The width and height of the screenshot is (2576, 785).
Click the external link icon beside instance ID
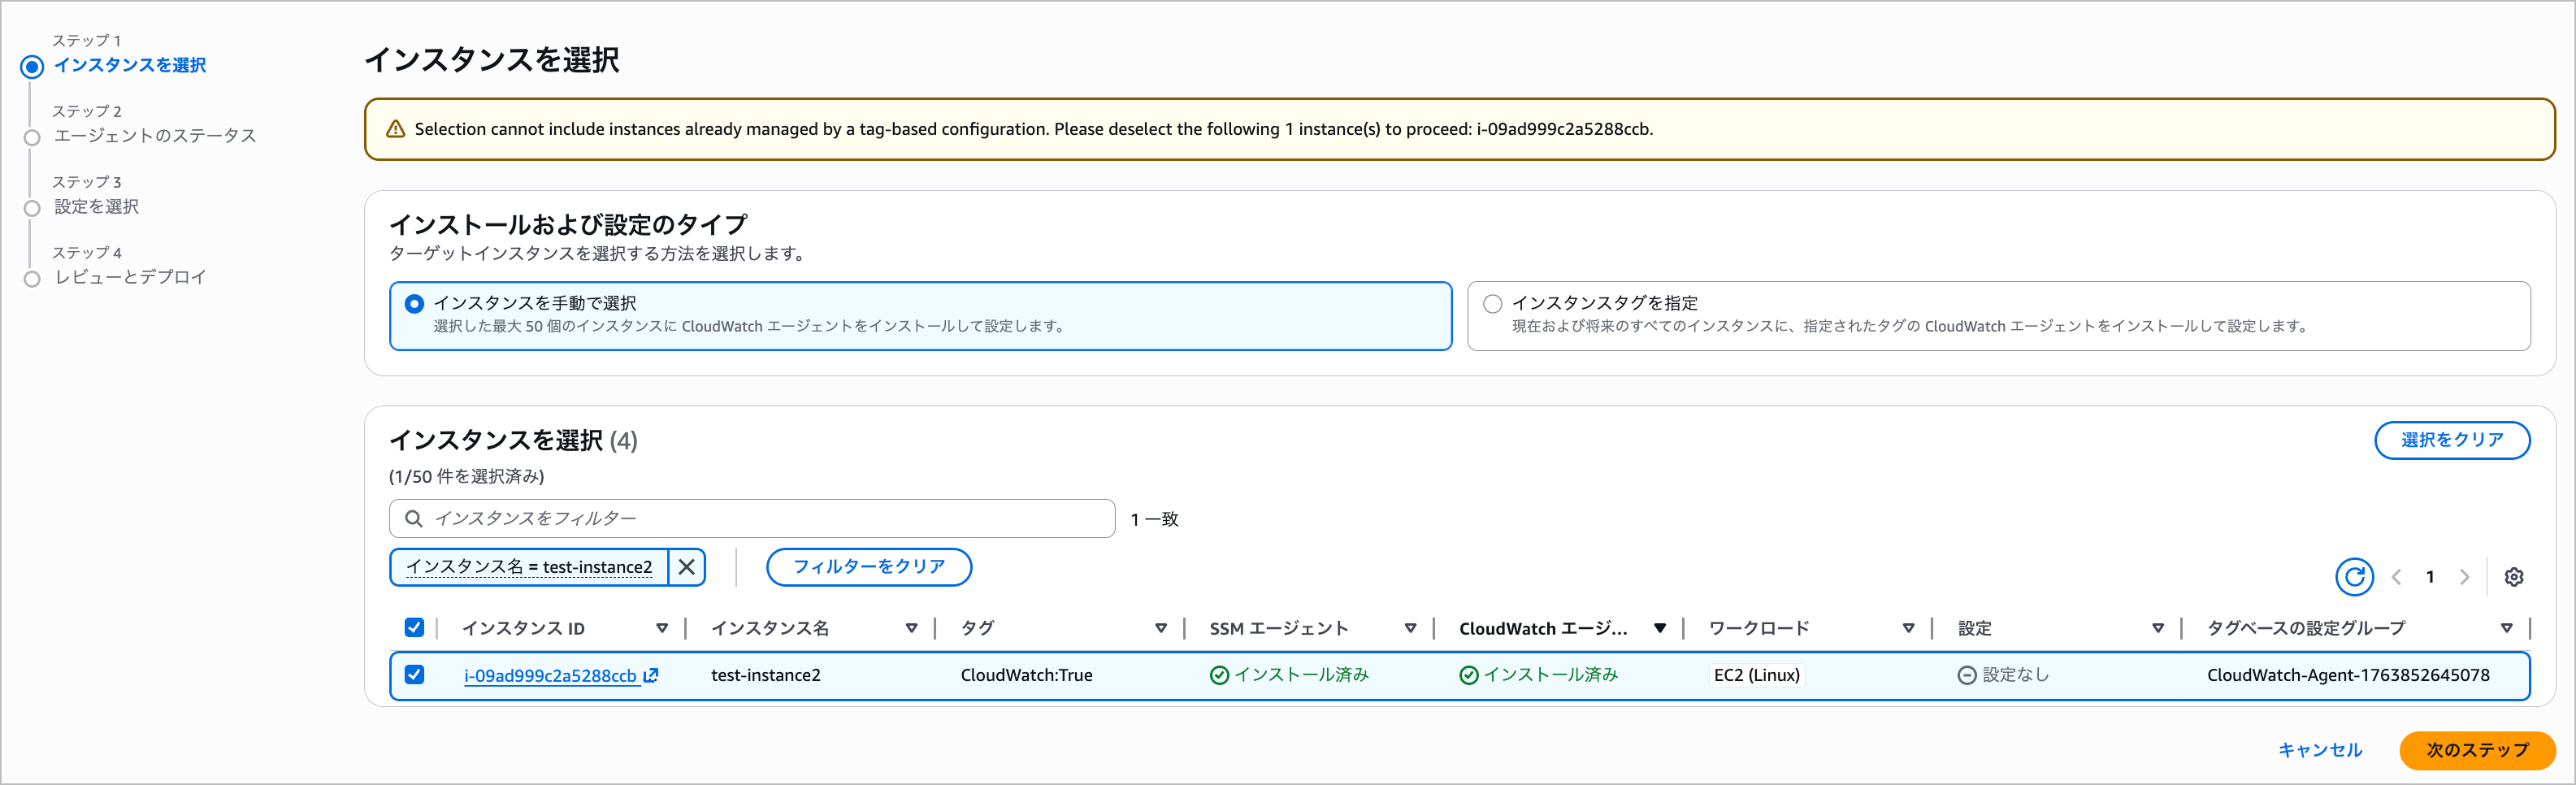pos(651,675)
